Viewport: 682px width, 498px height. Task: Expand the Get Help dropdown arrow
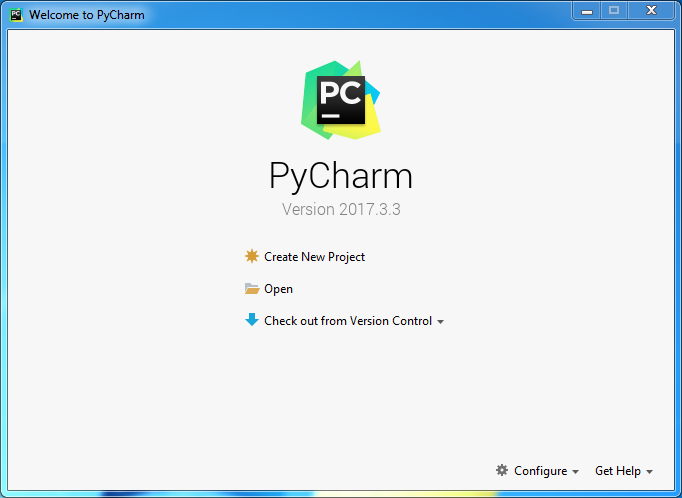(x=649, y=472)
